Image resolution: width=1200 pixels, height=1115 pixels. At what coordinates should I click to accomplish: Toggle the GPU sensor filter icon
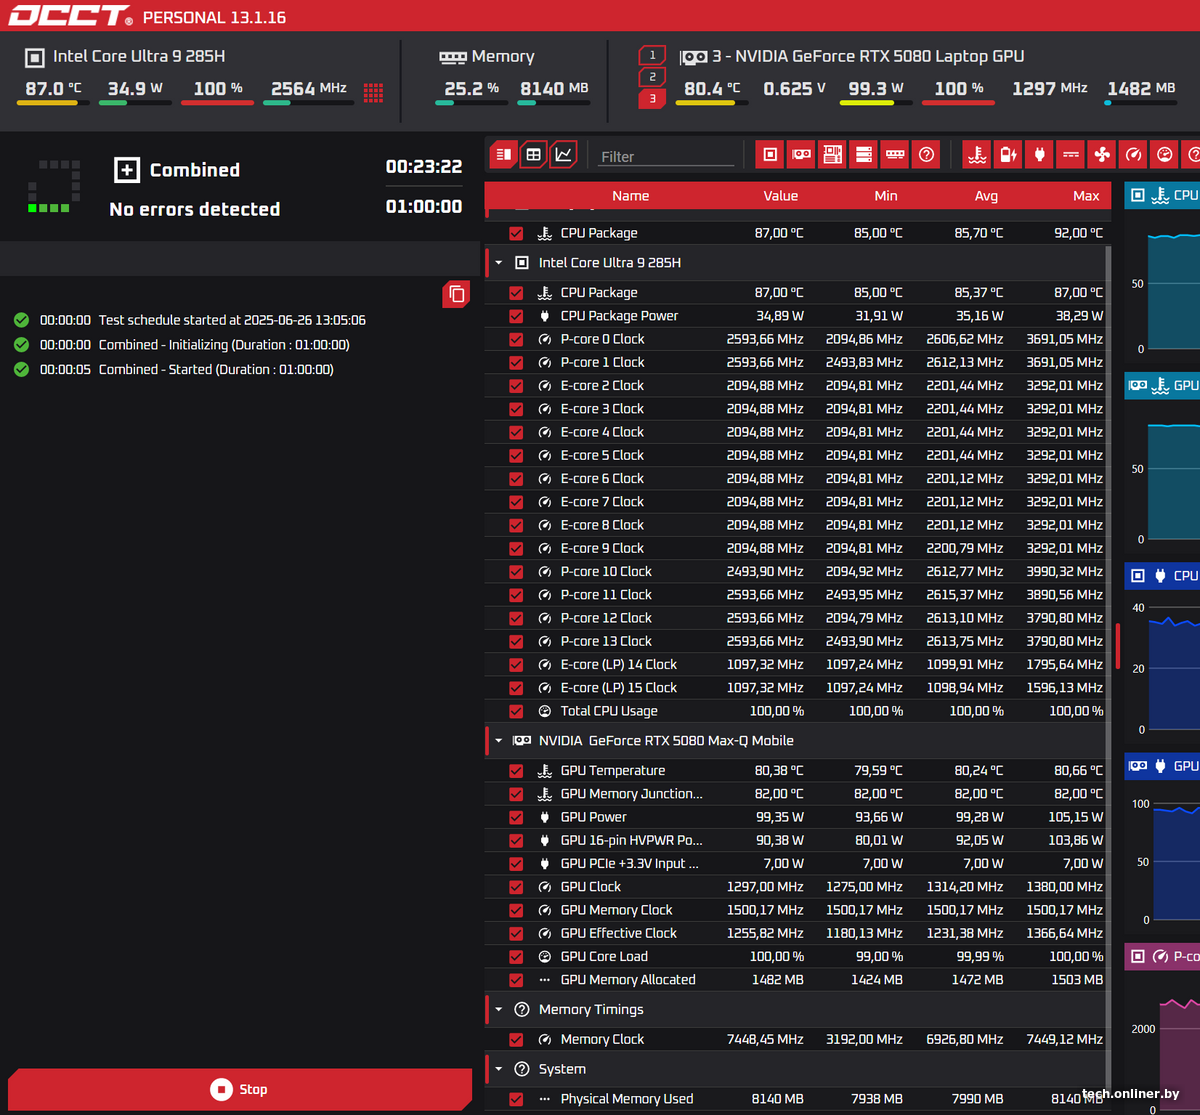tap(801, 154)
